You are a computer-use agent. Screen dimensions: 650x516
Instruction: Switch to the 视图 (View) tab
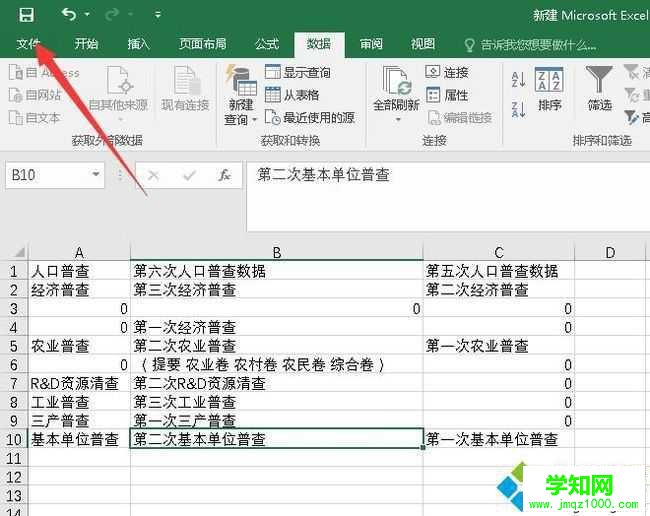click(423, 44)
